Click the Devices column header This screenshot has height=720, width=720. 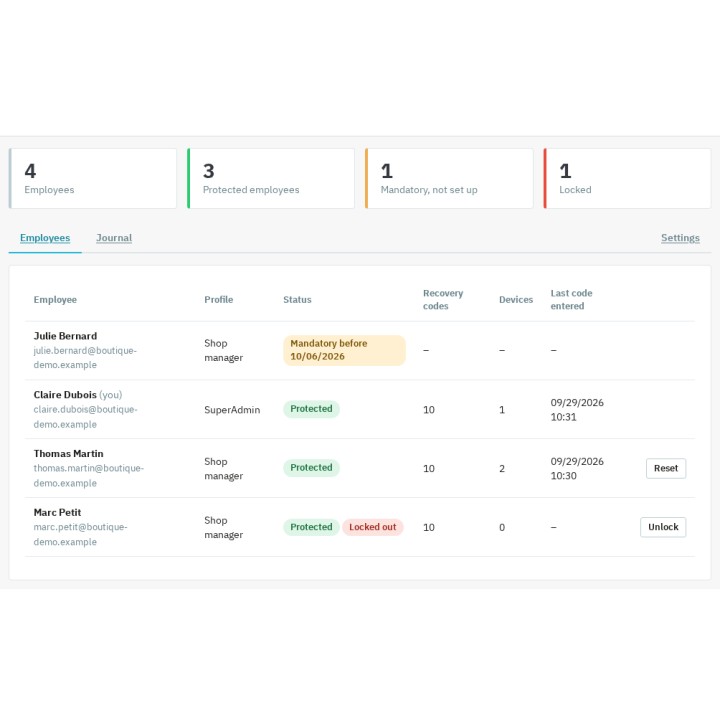[516, 300]
